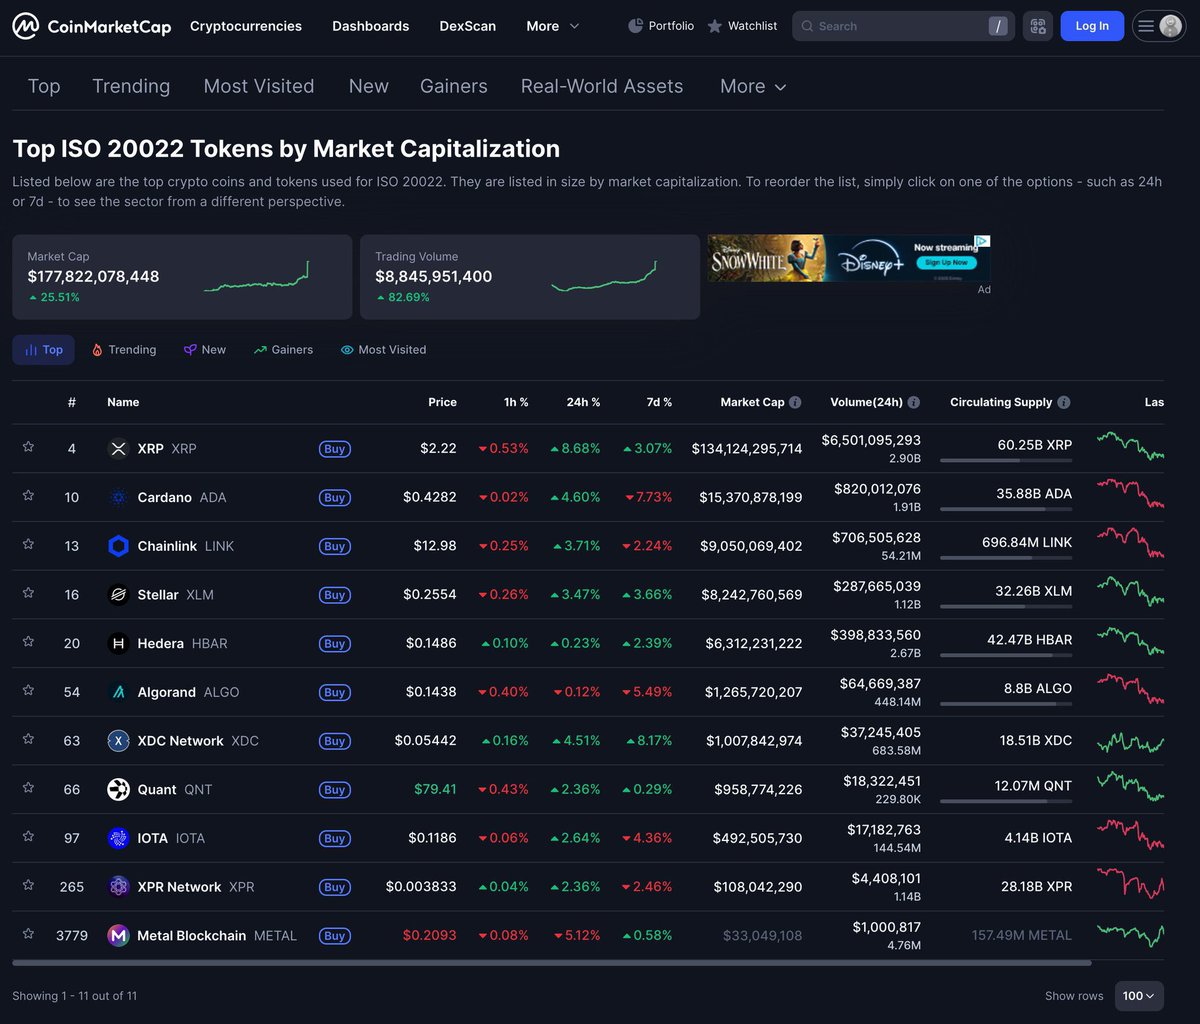The height and width of the screenshot is (1024, 1200).
Task: Select the New filter chip
Action: click(205, 350)
